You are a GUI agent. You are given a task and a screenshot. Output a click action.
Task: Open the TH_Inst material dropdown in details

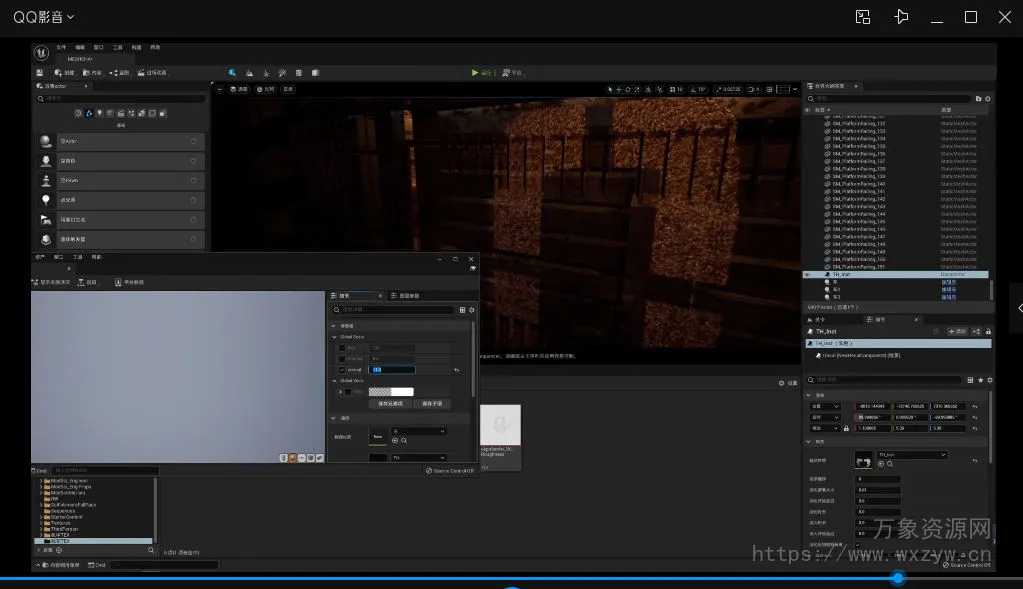910,455
